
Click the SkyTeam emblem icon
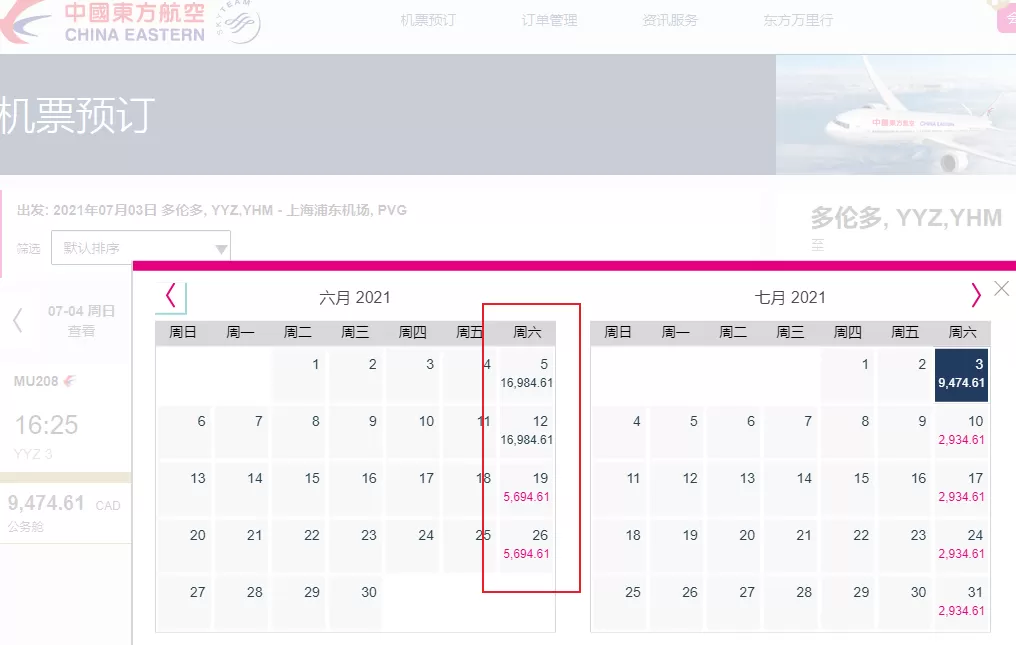pos(240,22)
